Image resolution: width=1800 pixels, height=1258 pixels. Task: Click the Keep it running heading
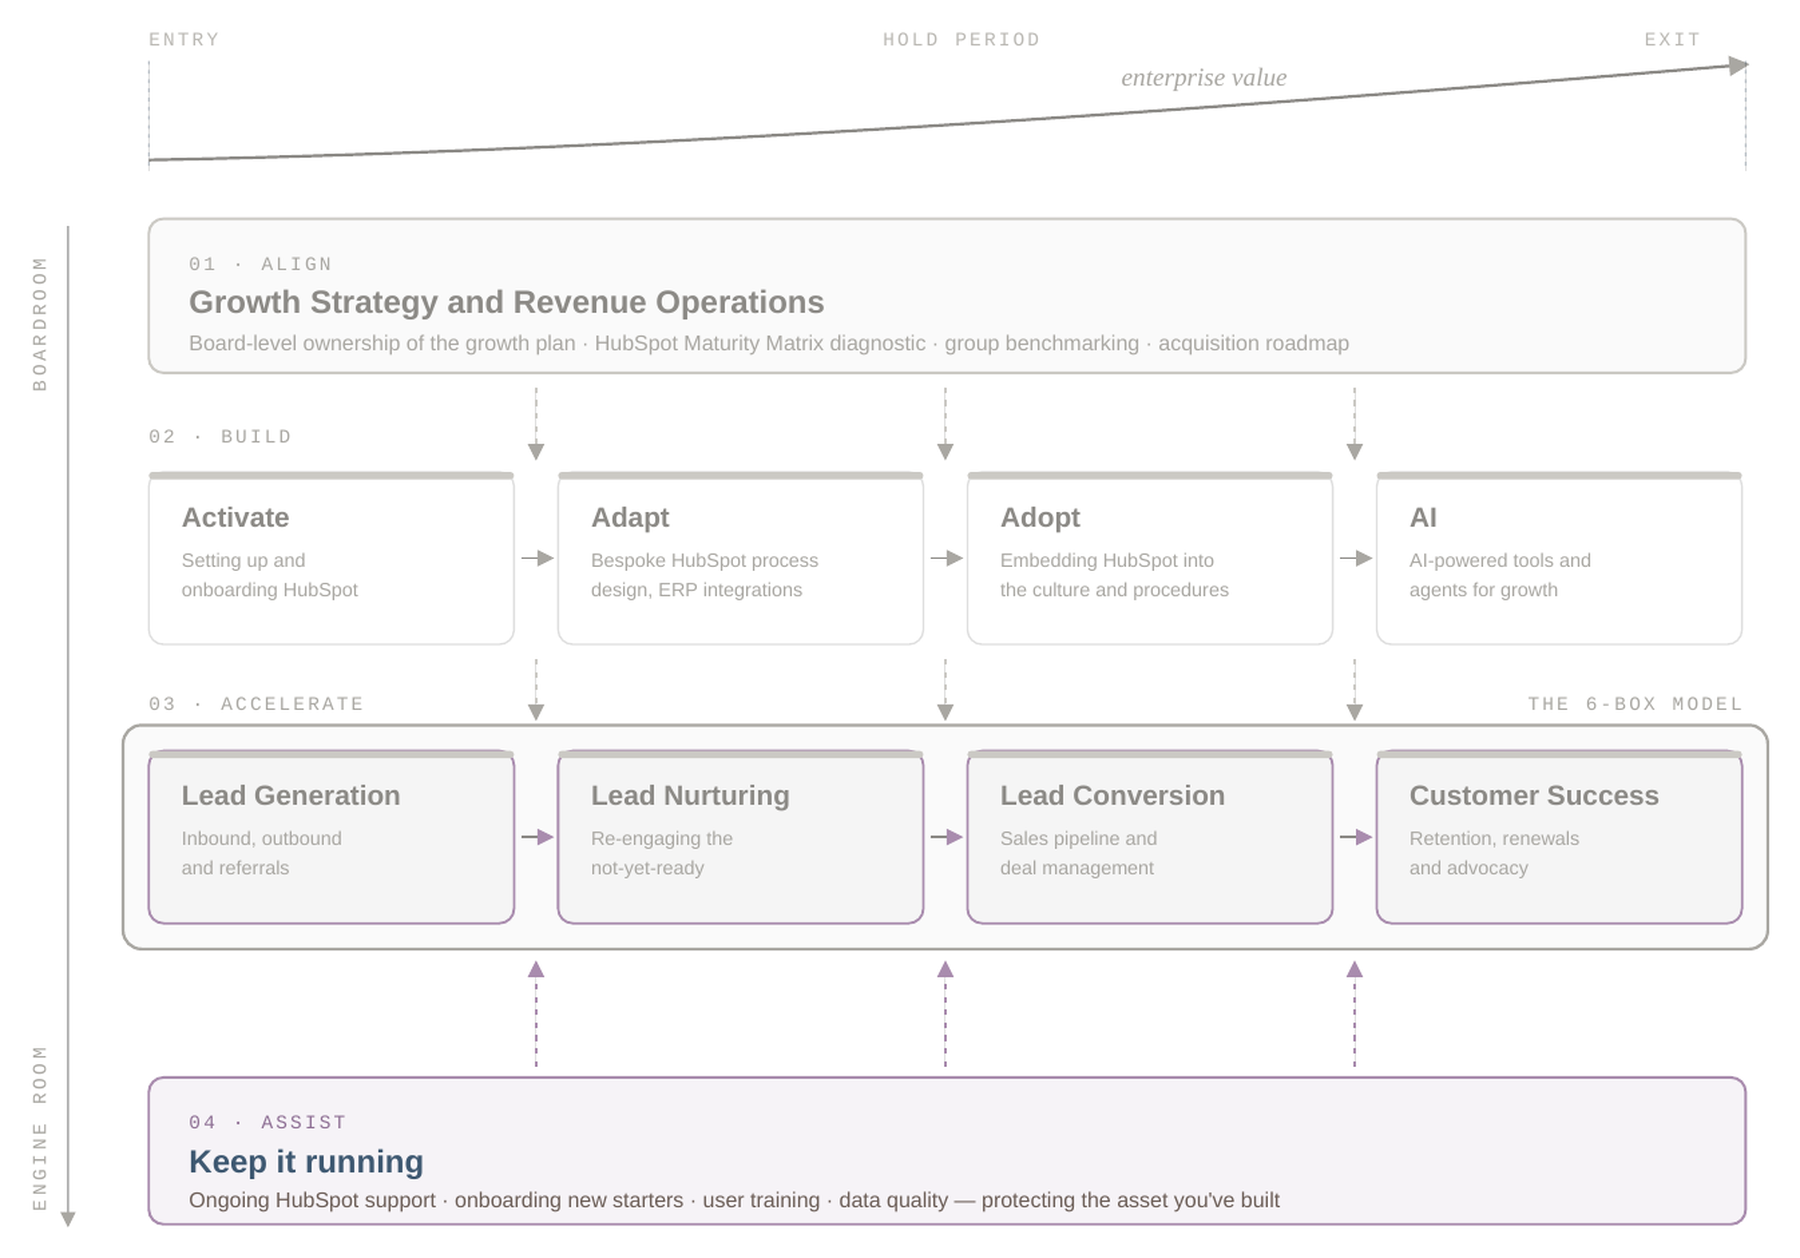[306, 1161]
